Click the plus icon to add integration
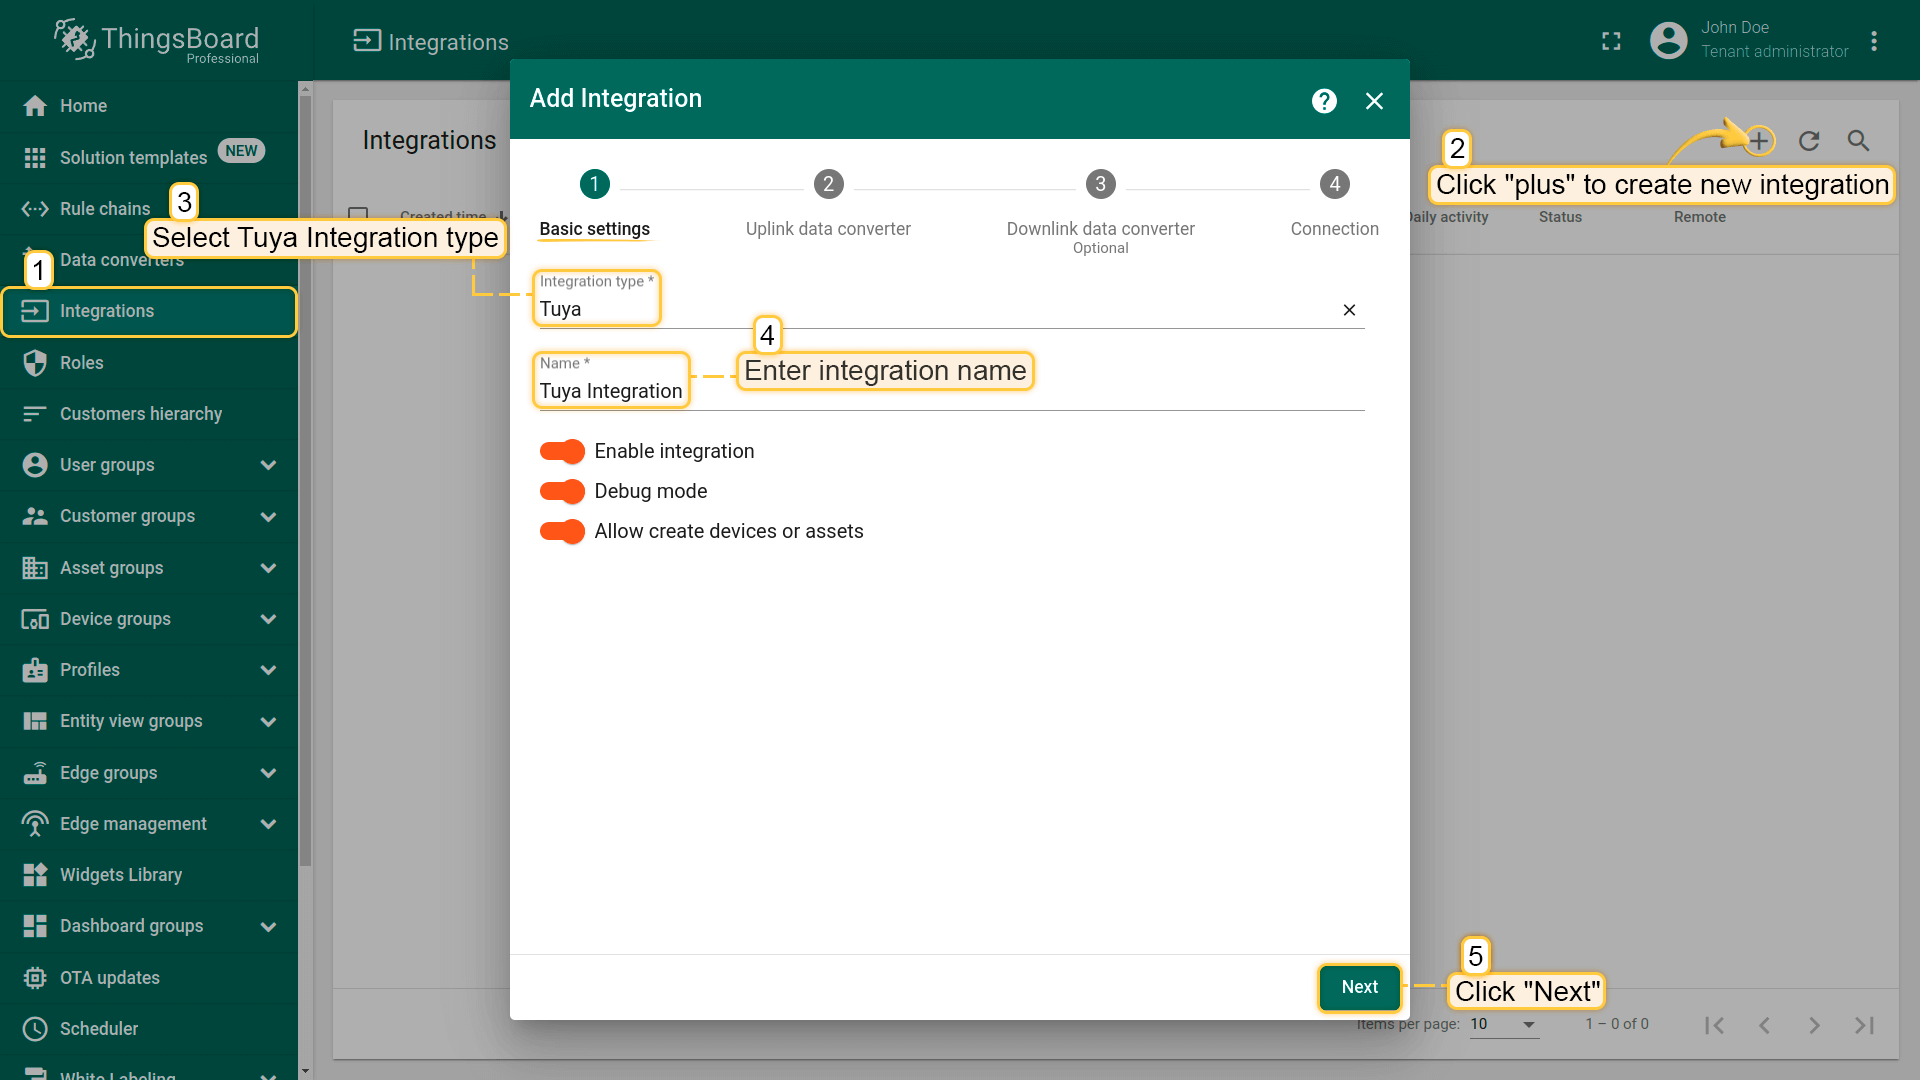Image resolution: width=1920 pixels, height=1080 pixels. click(x=1759, y=141)
